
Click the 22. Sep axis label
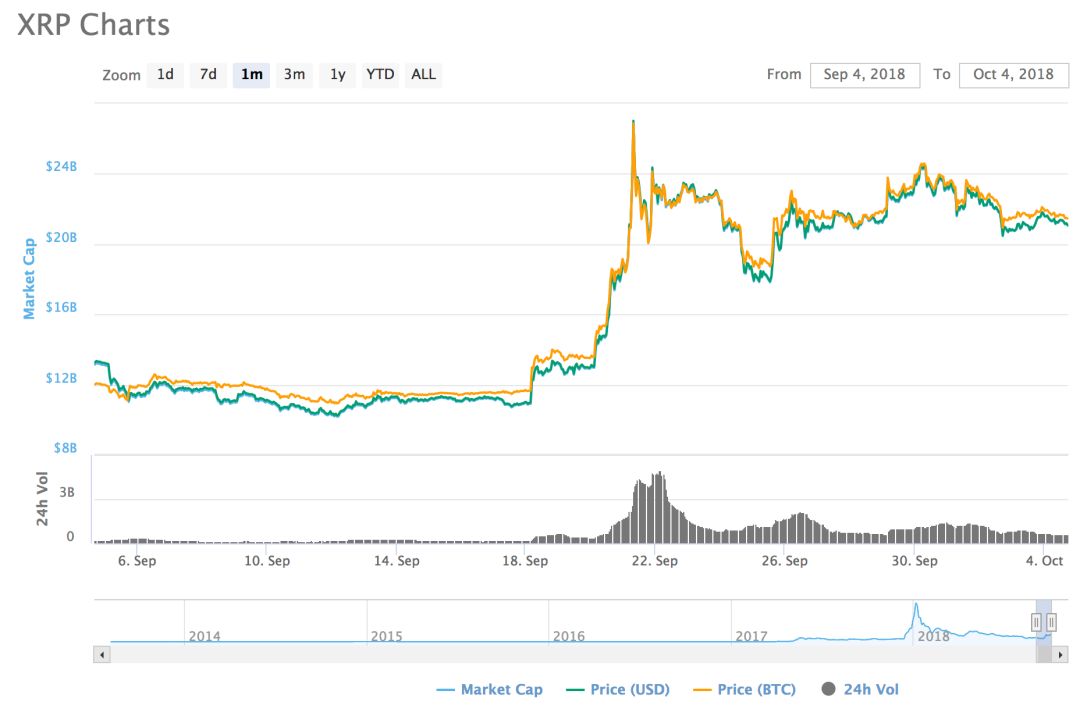click(654, 561)
